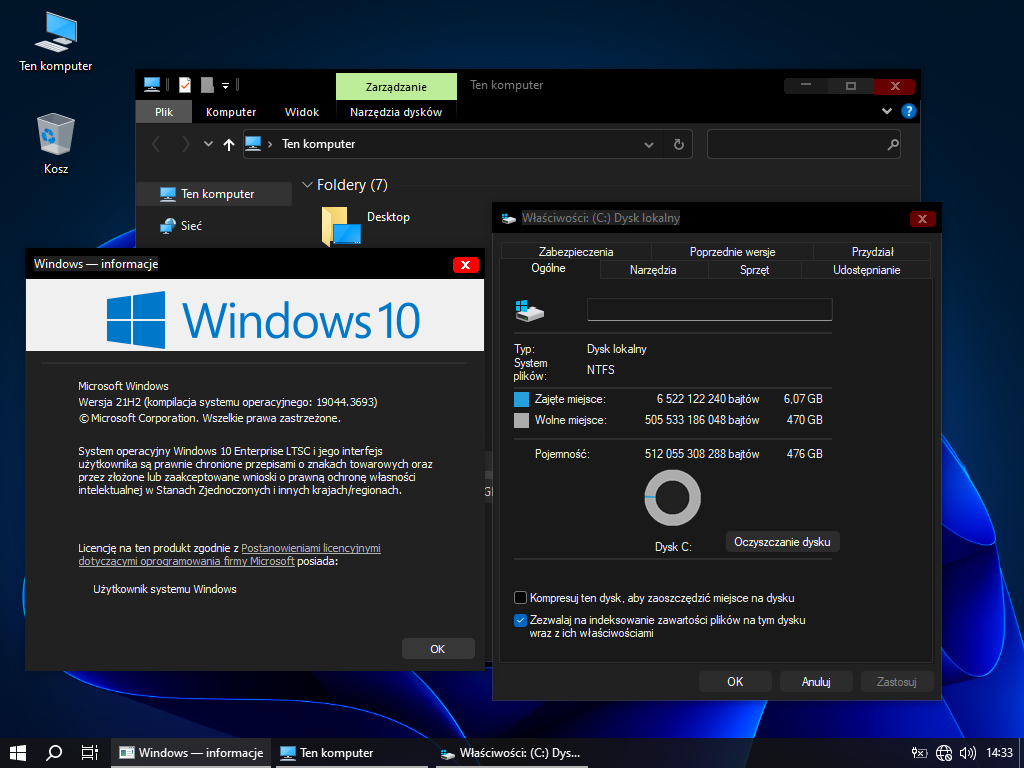Click the Properties quick access toolbar icon
1024x768 pixels.
tap(184, 85)
